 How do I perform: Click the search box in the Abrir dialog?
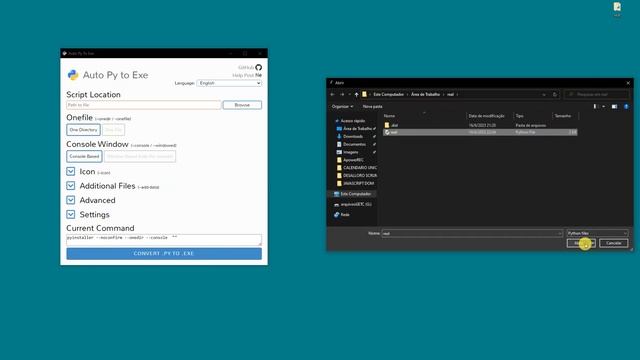pyautogui.click(x=596, y=94)
